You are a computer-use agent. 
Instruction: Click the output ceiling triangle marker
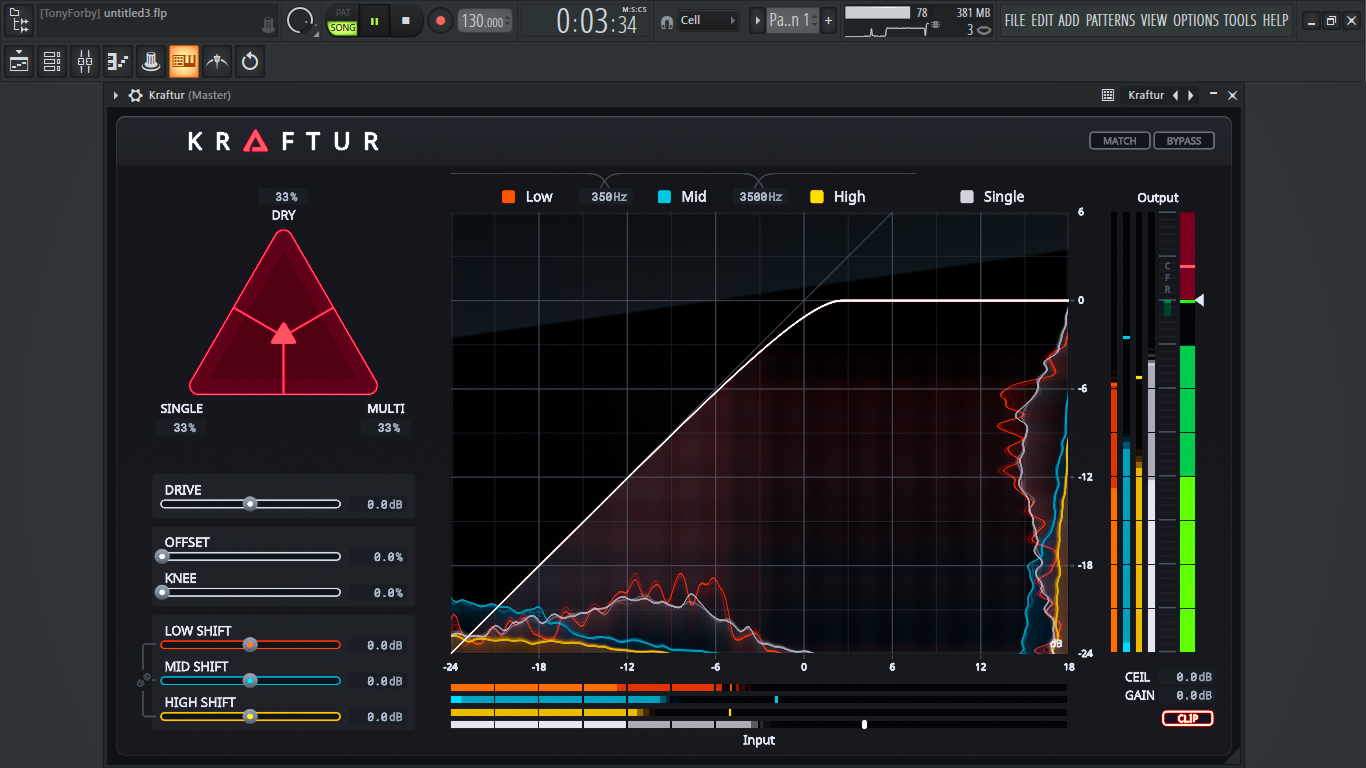(x=1200, y=300)
